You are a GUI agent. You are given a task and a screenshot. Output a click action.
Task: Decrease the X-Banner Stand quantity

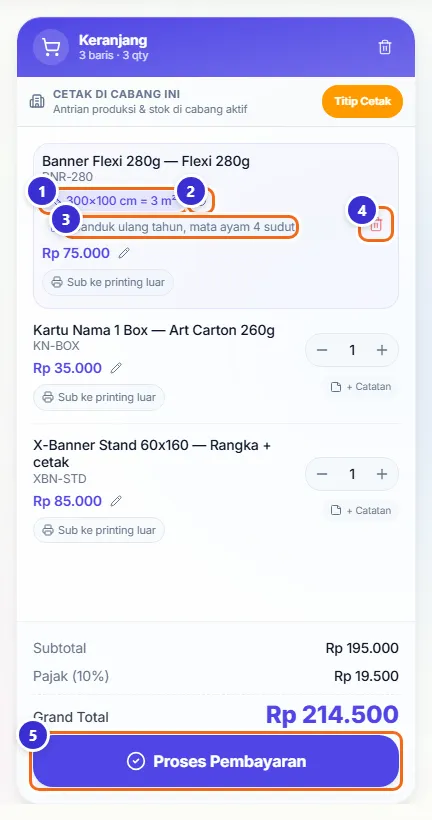click(x=322, y=474)
